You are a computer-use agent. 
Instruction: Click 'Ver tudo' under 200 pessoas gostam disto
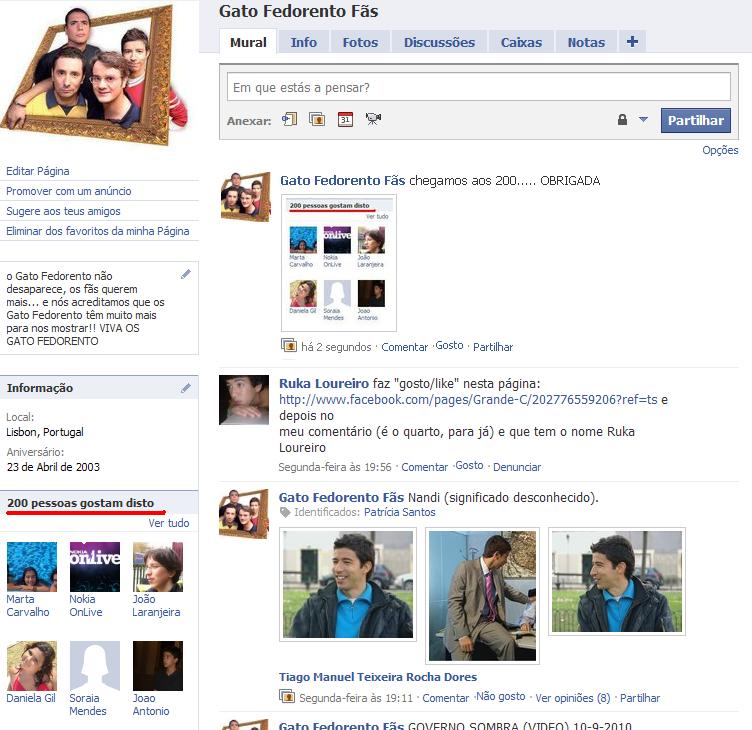[169, 523]
